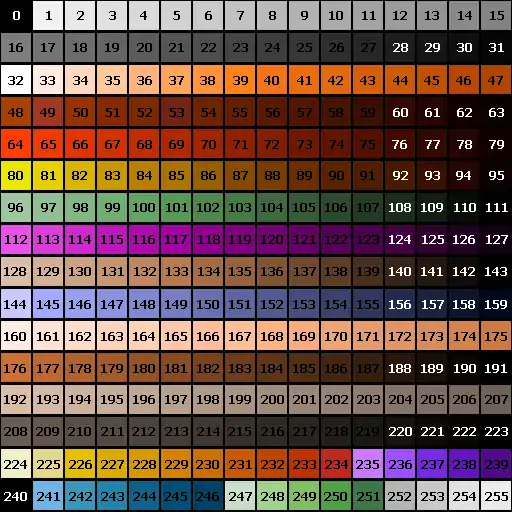This screenshot has width=512, height=512.
Task: Choose the dark gray swatch 16
Action: [16, 47]
